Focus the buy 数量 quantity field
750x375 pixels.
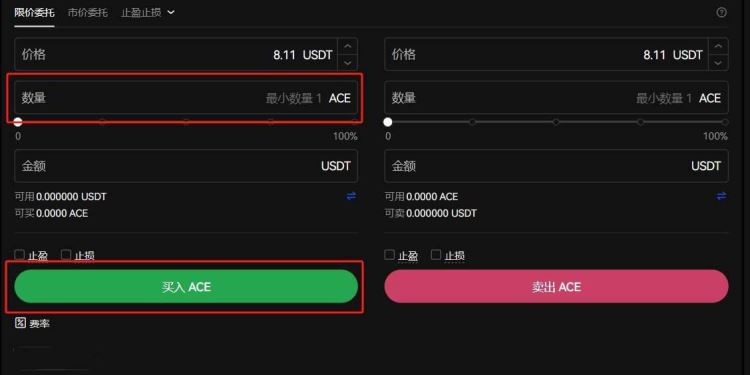[186, 98]
